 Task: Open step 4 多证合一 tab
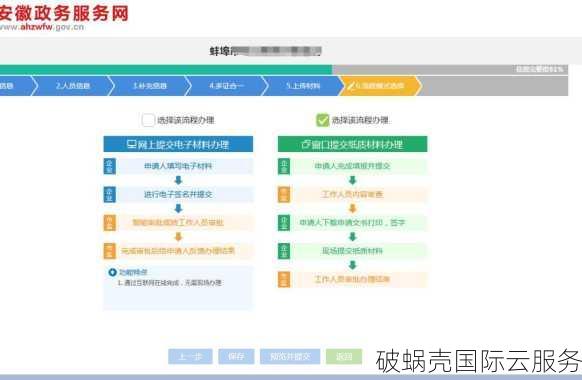click(226, 86)
